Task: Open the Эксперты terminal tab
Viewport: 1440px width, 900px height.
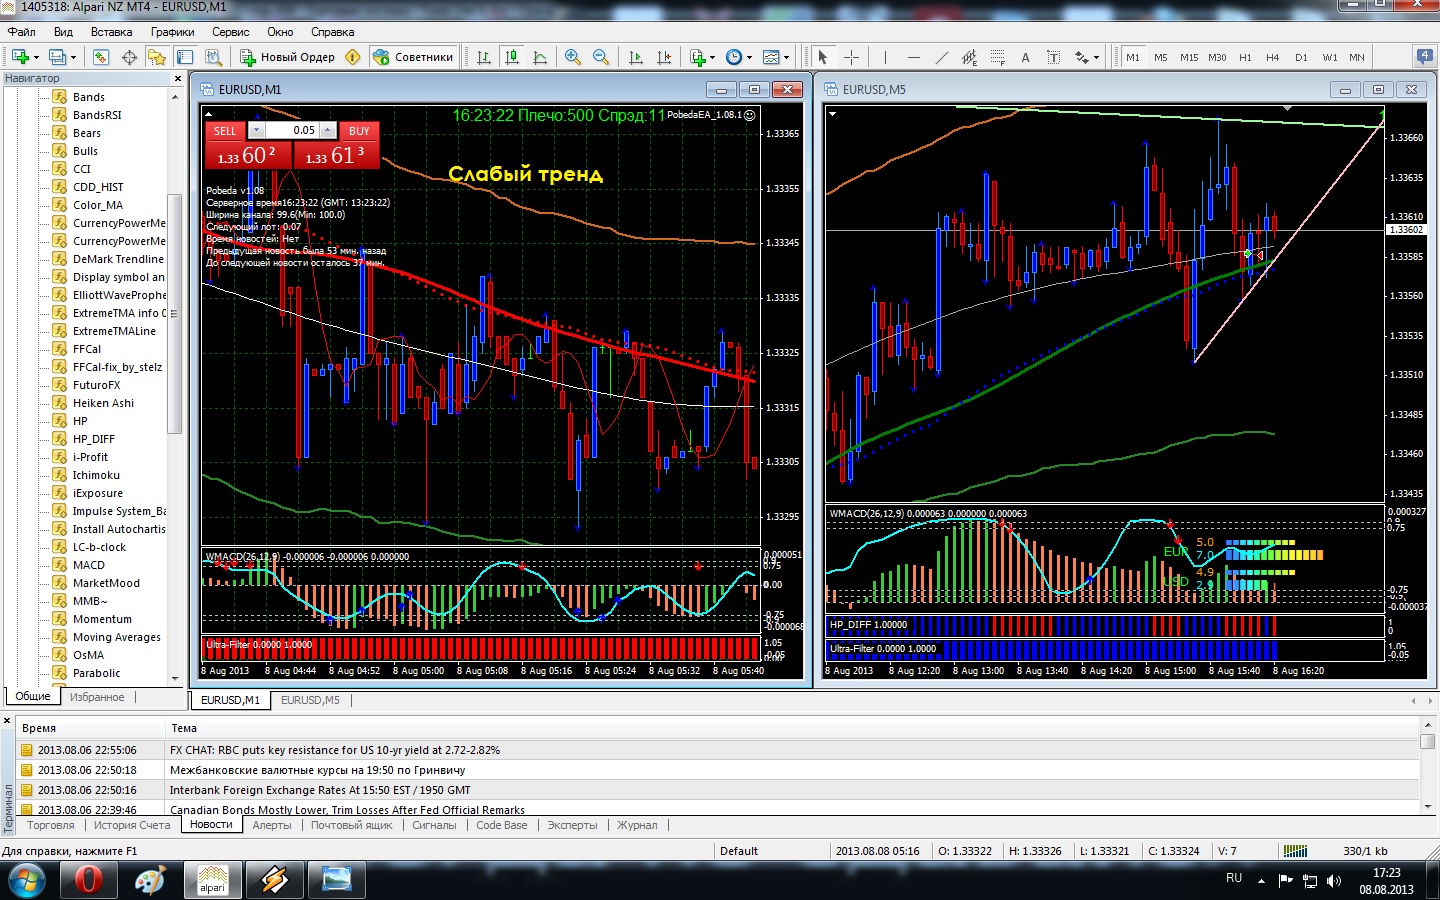Action: coord(572,825)
